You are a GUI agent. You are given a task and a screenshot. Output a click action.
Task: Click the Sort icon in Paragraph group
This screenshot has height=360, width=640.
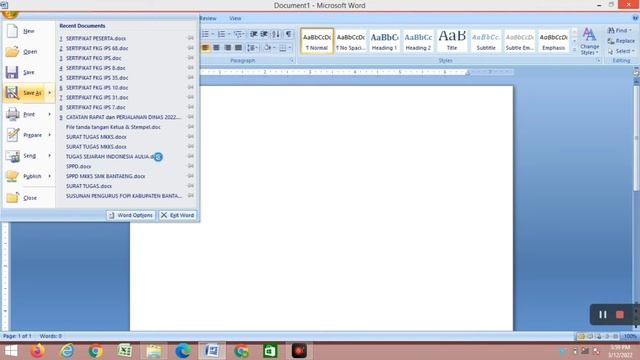[276, 34]
